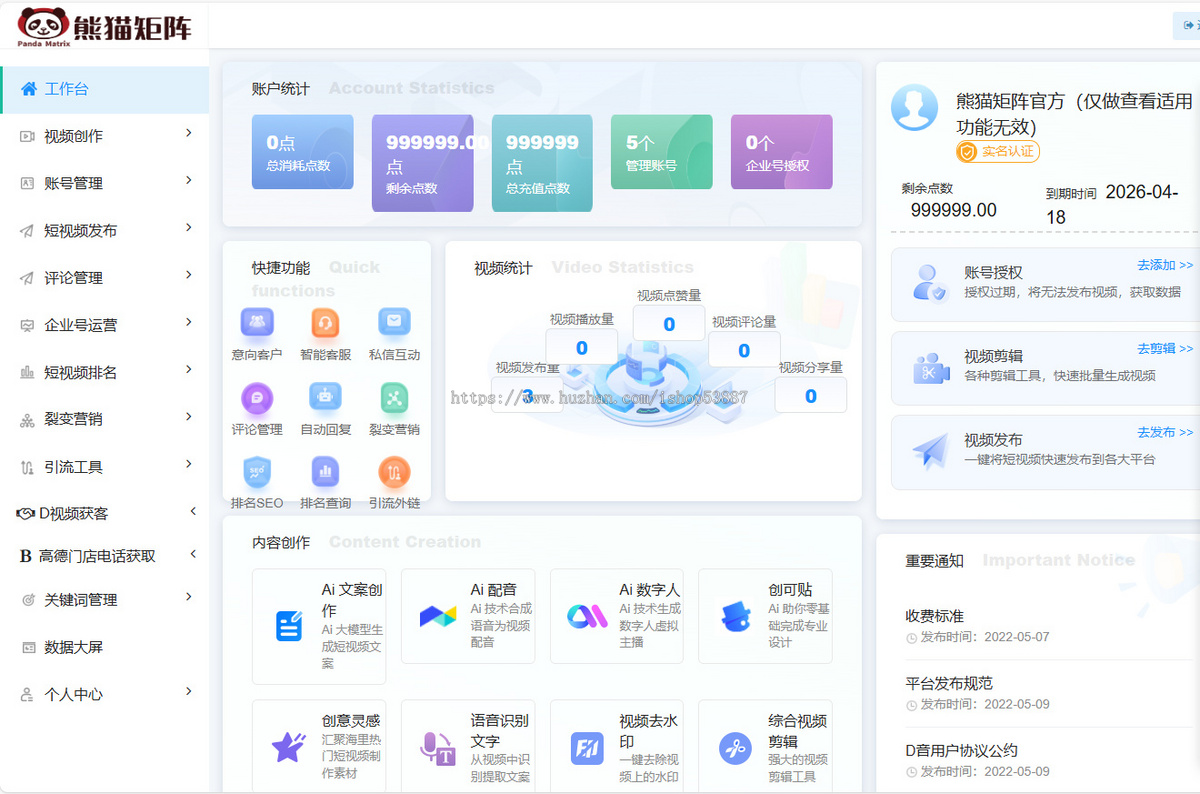Viewport: 1200px width, 794px height.
Task: Click the 视频剪辑 camera scissors icon
Action: point(931,368)
